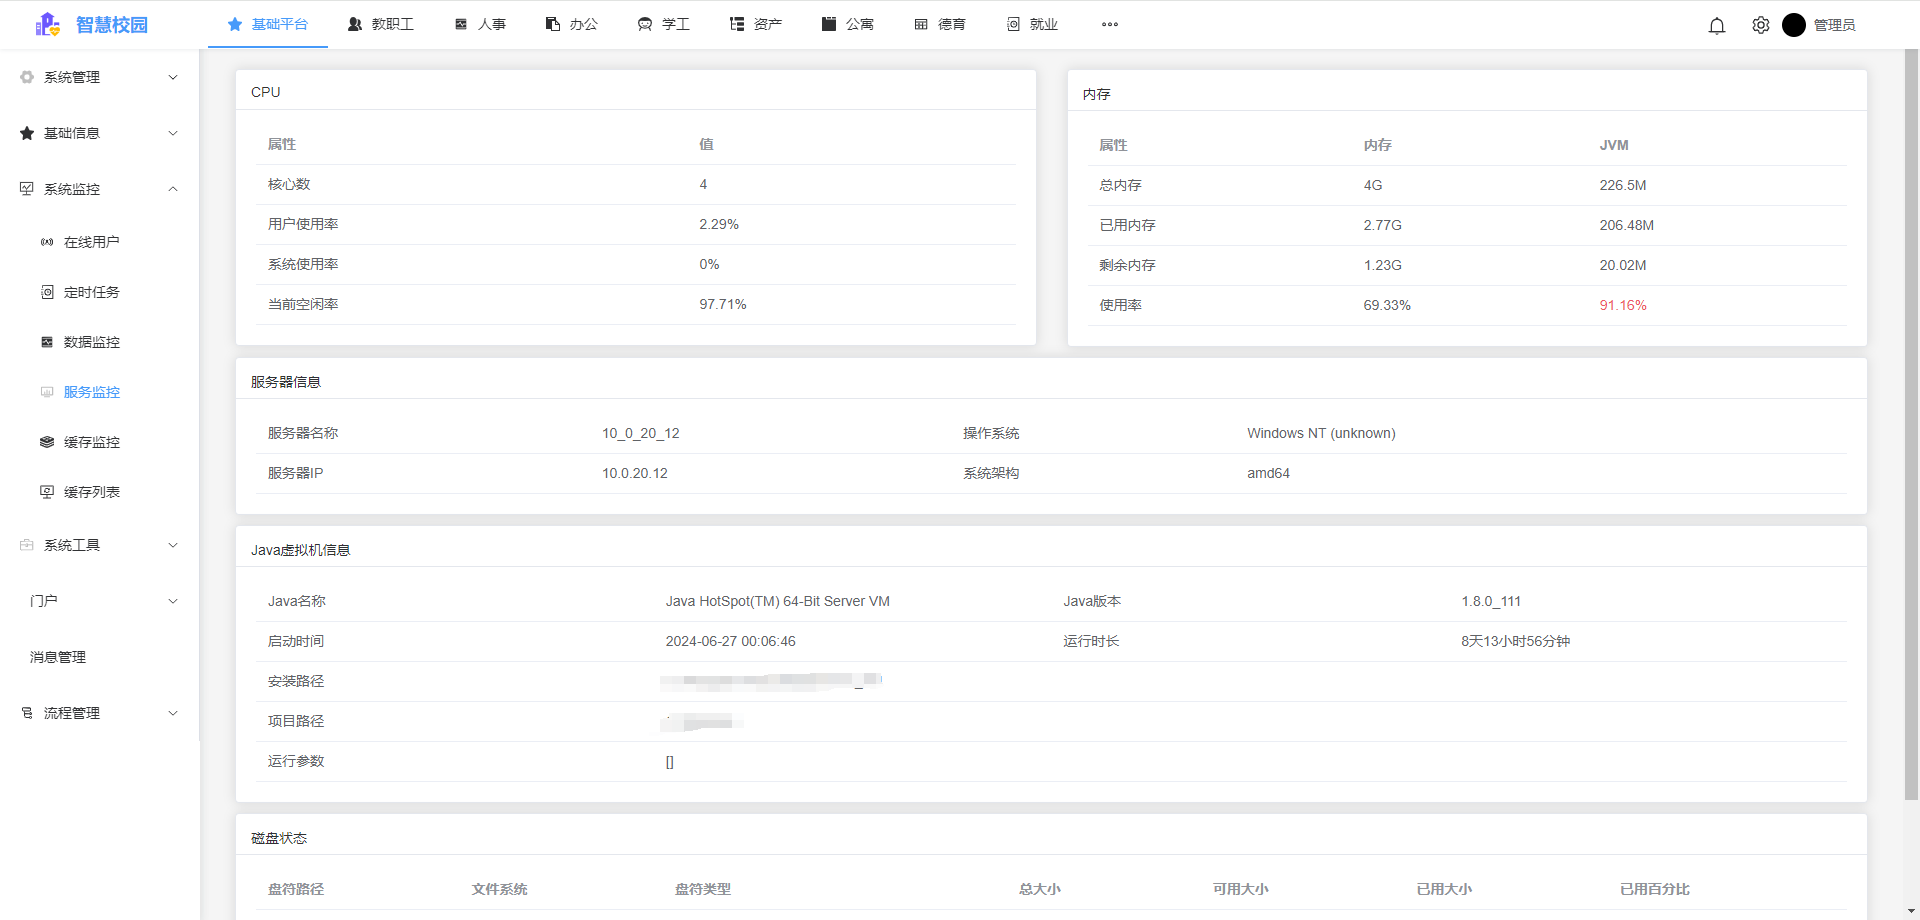Select 服务监控 in the sidebar
This screenshot has width=1920, height=920.
pyautogui.click(x=92, y=392)
